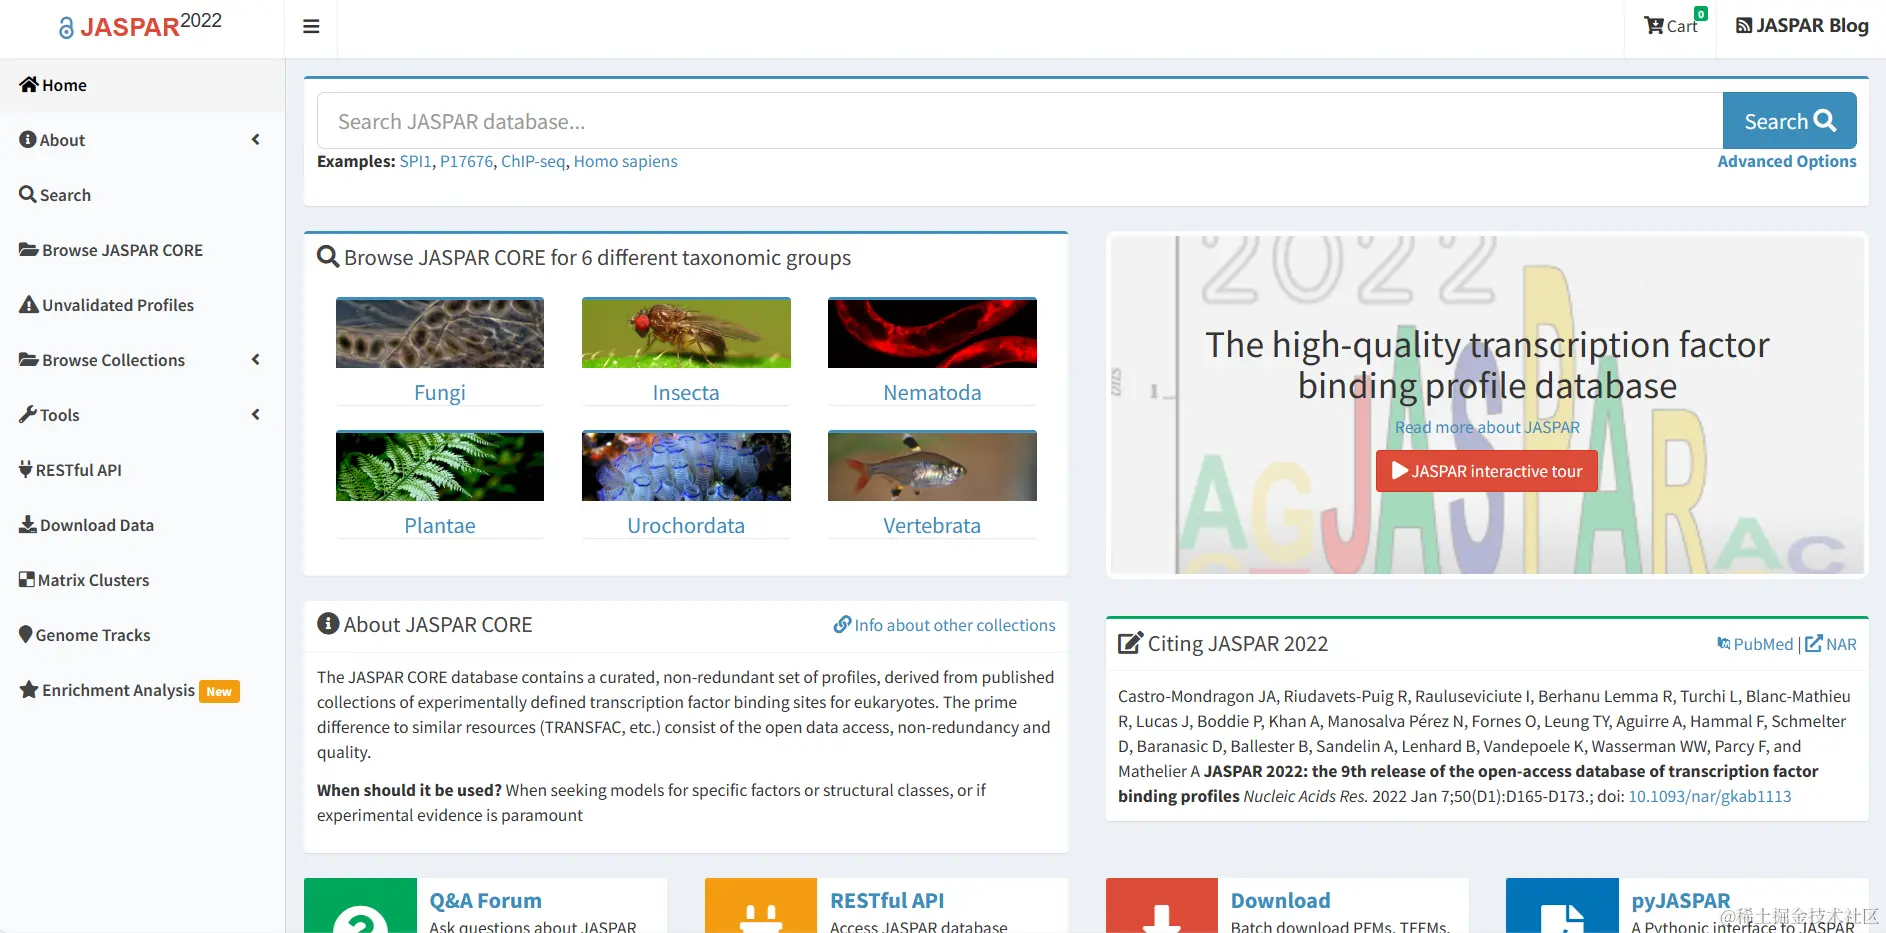Open Browse JASPAR CORE sidebar item
Viewport: 1886px width, 933px height.
point(142,250)
